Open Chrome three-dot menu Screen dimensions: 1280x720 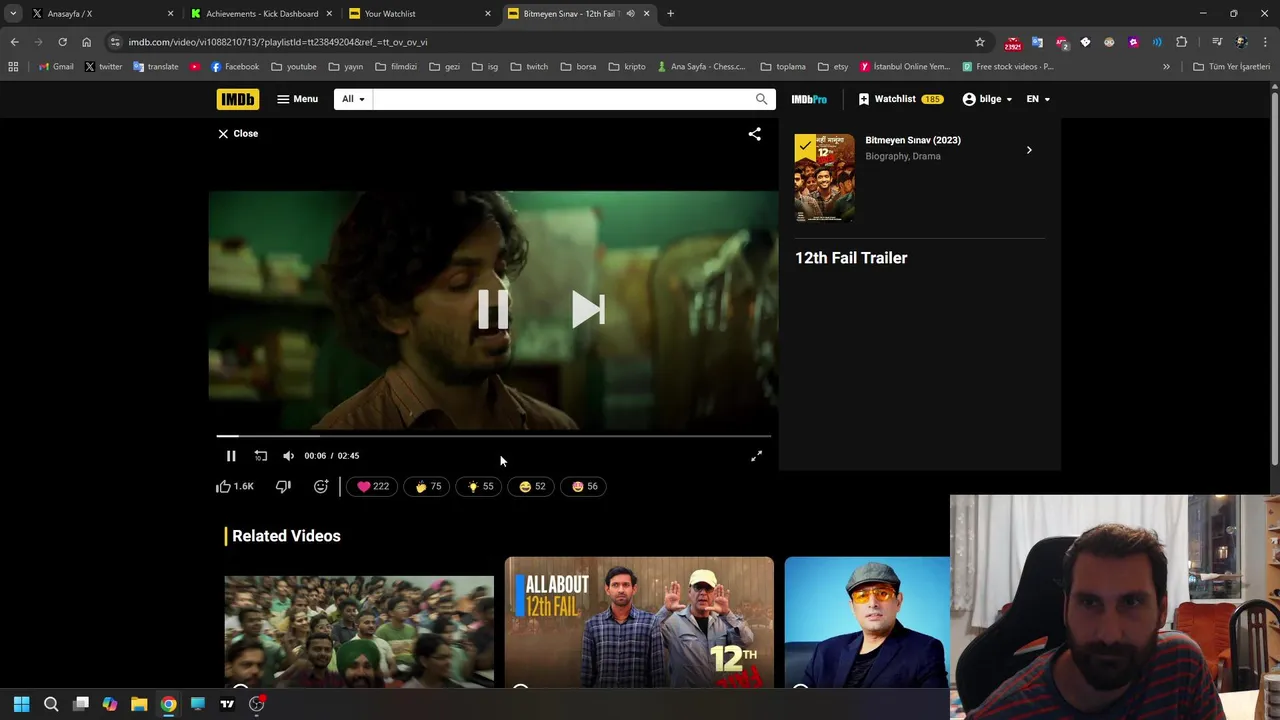click(1266, 42)
